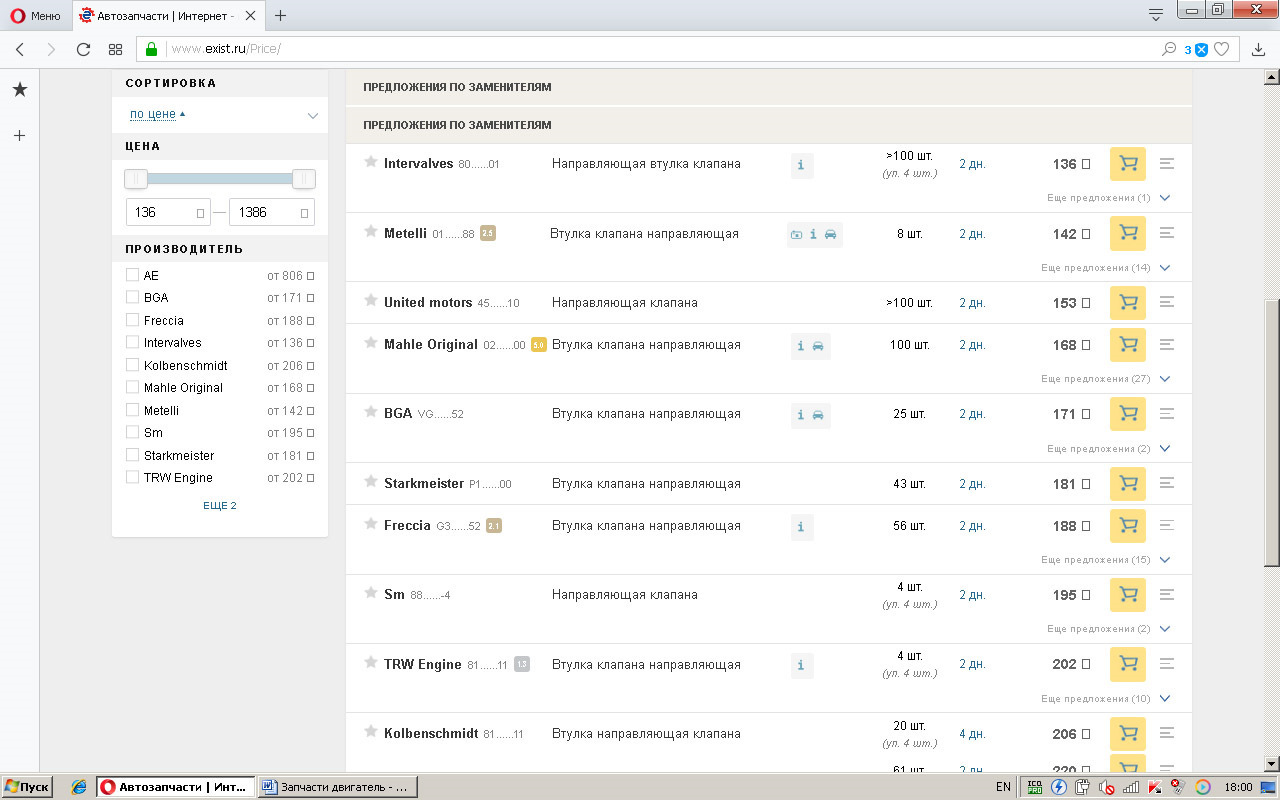
Task: Open the sorting dropdown chevron
Action: pyautogui.click(x=312, y=116)
